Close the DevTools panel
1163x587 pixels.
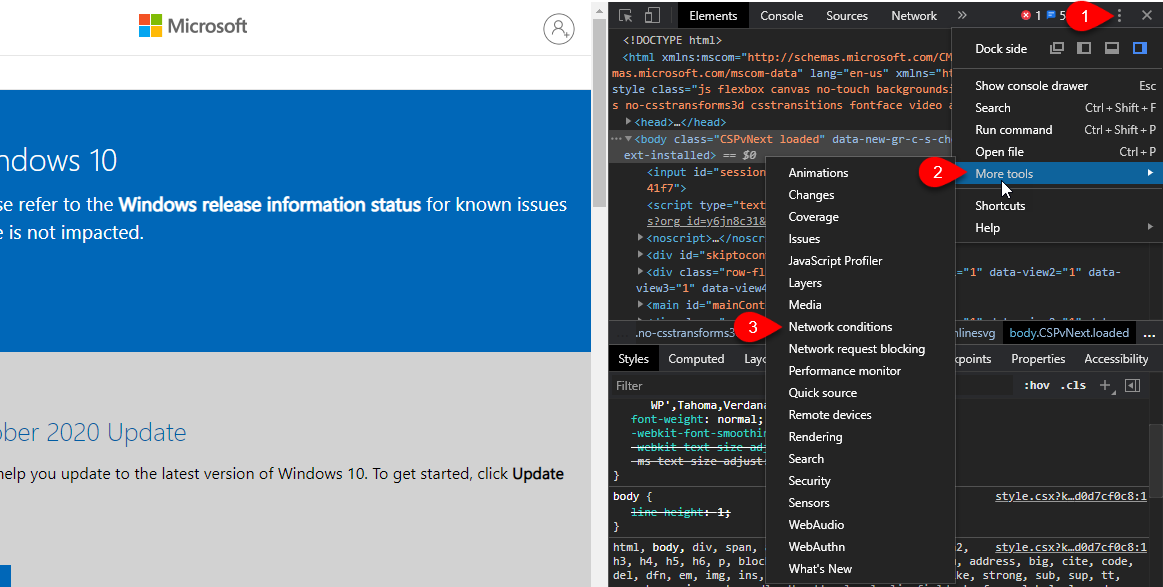click(1147, 16)
